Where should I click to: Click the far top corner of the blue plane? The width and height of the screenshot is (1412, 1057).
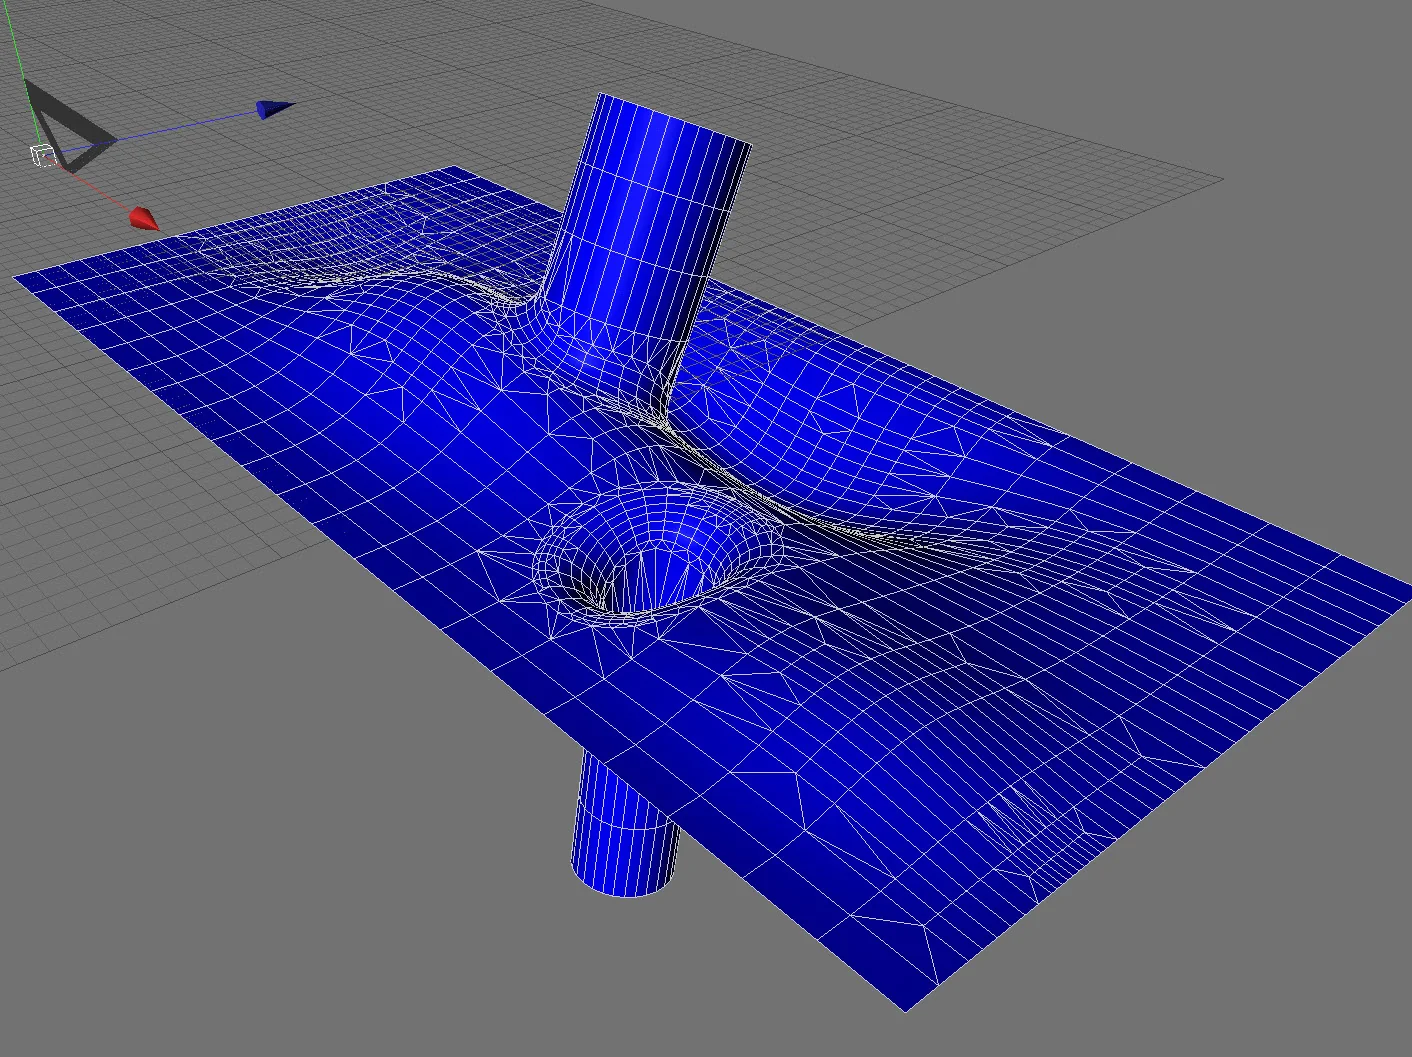(456, 167)
